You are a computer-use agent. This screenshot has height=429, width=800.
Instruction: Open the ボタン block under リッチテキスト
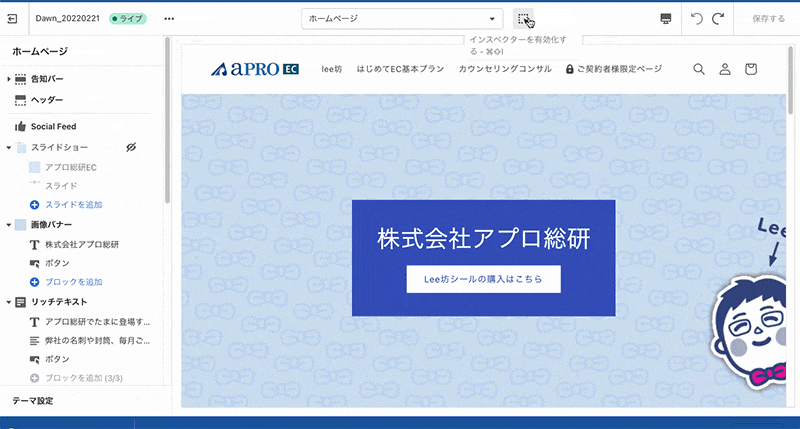click(x=57, y=359)
